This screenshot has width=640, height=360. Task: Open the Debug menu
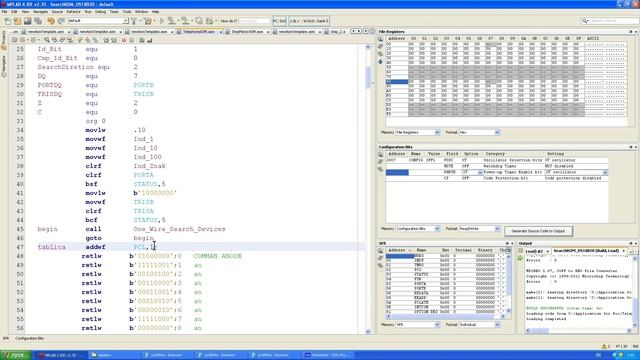(x=100, y=12)
